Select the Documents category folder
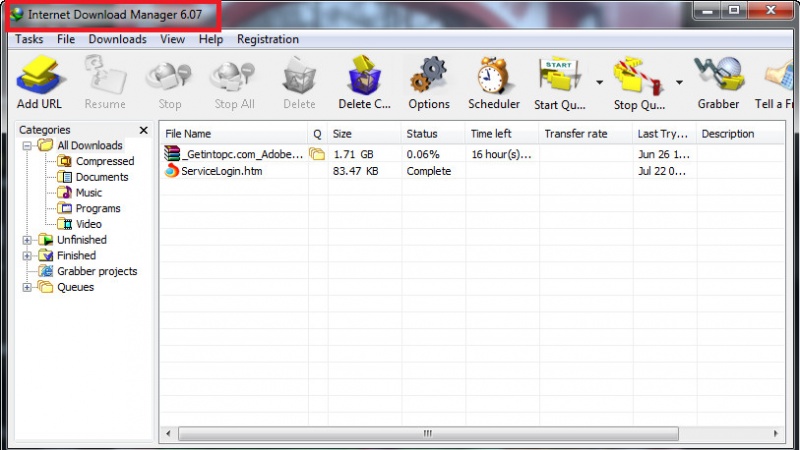This screenshot has width=800, height=450. pos(92,177)
